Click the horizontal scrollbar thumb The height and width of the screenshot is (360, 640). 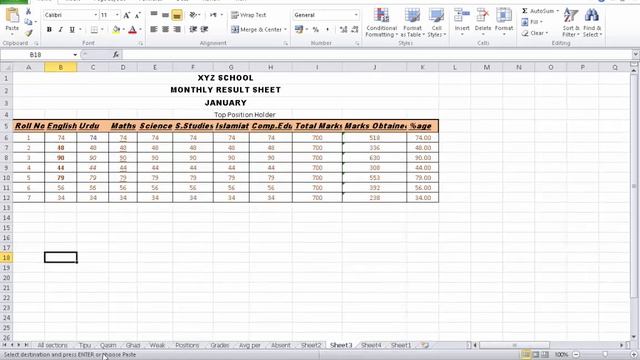click(514, 345)
